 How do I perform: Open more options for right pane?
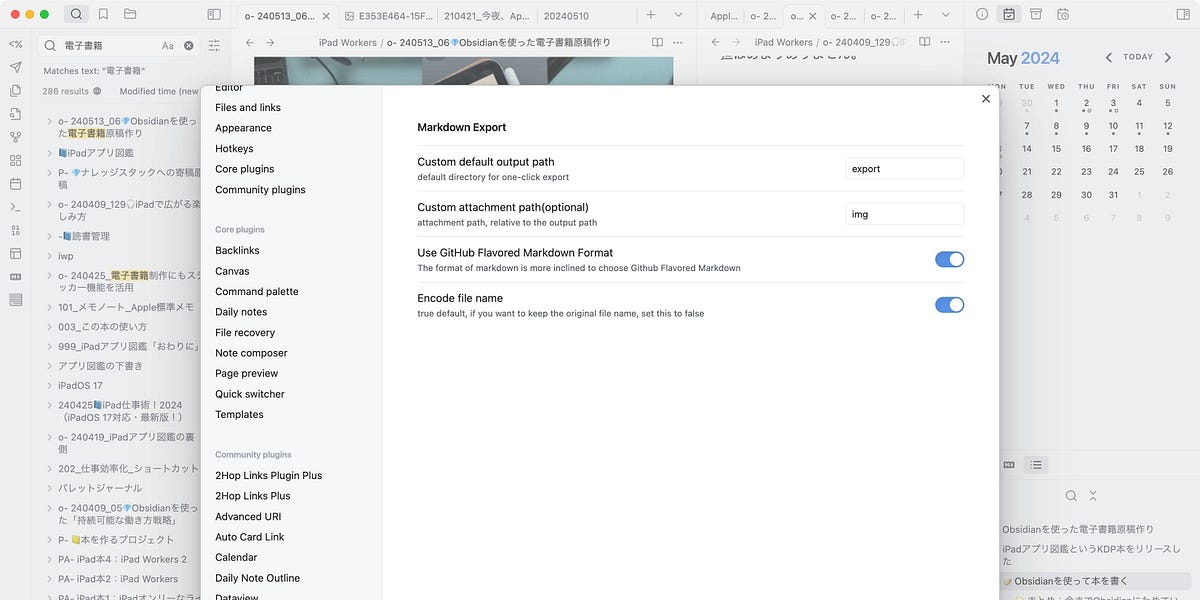coord(947,42)
